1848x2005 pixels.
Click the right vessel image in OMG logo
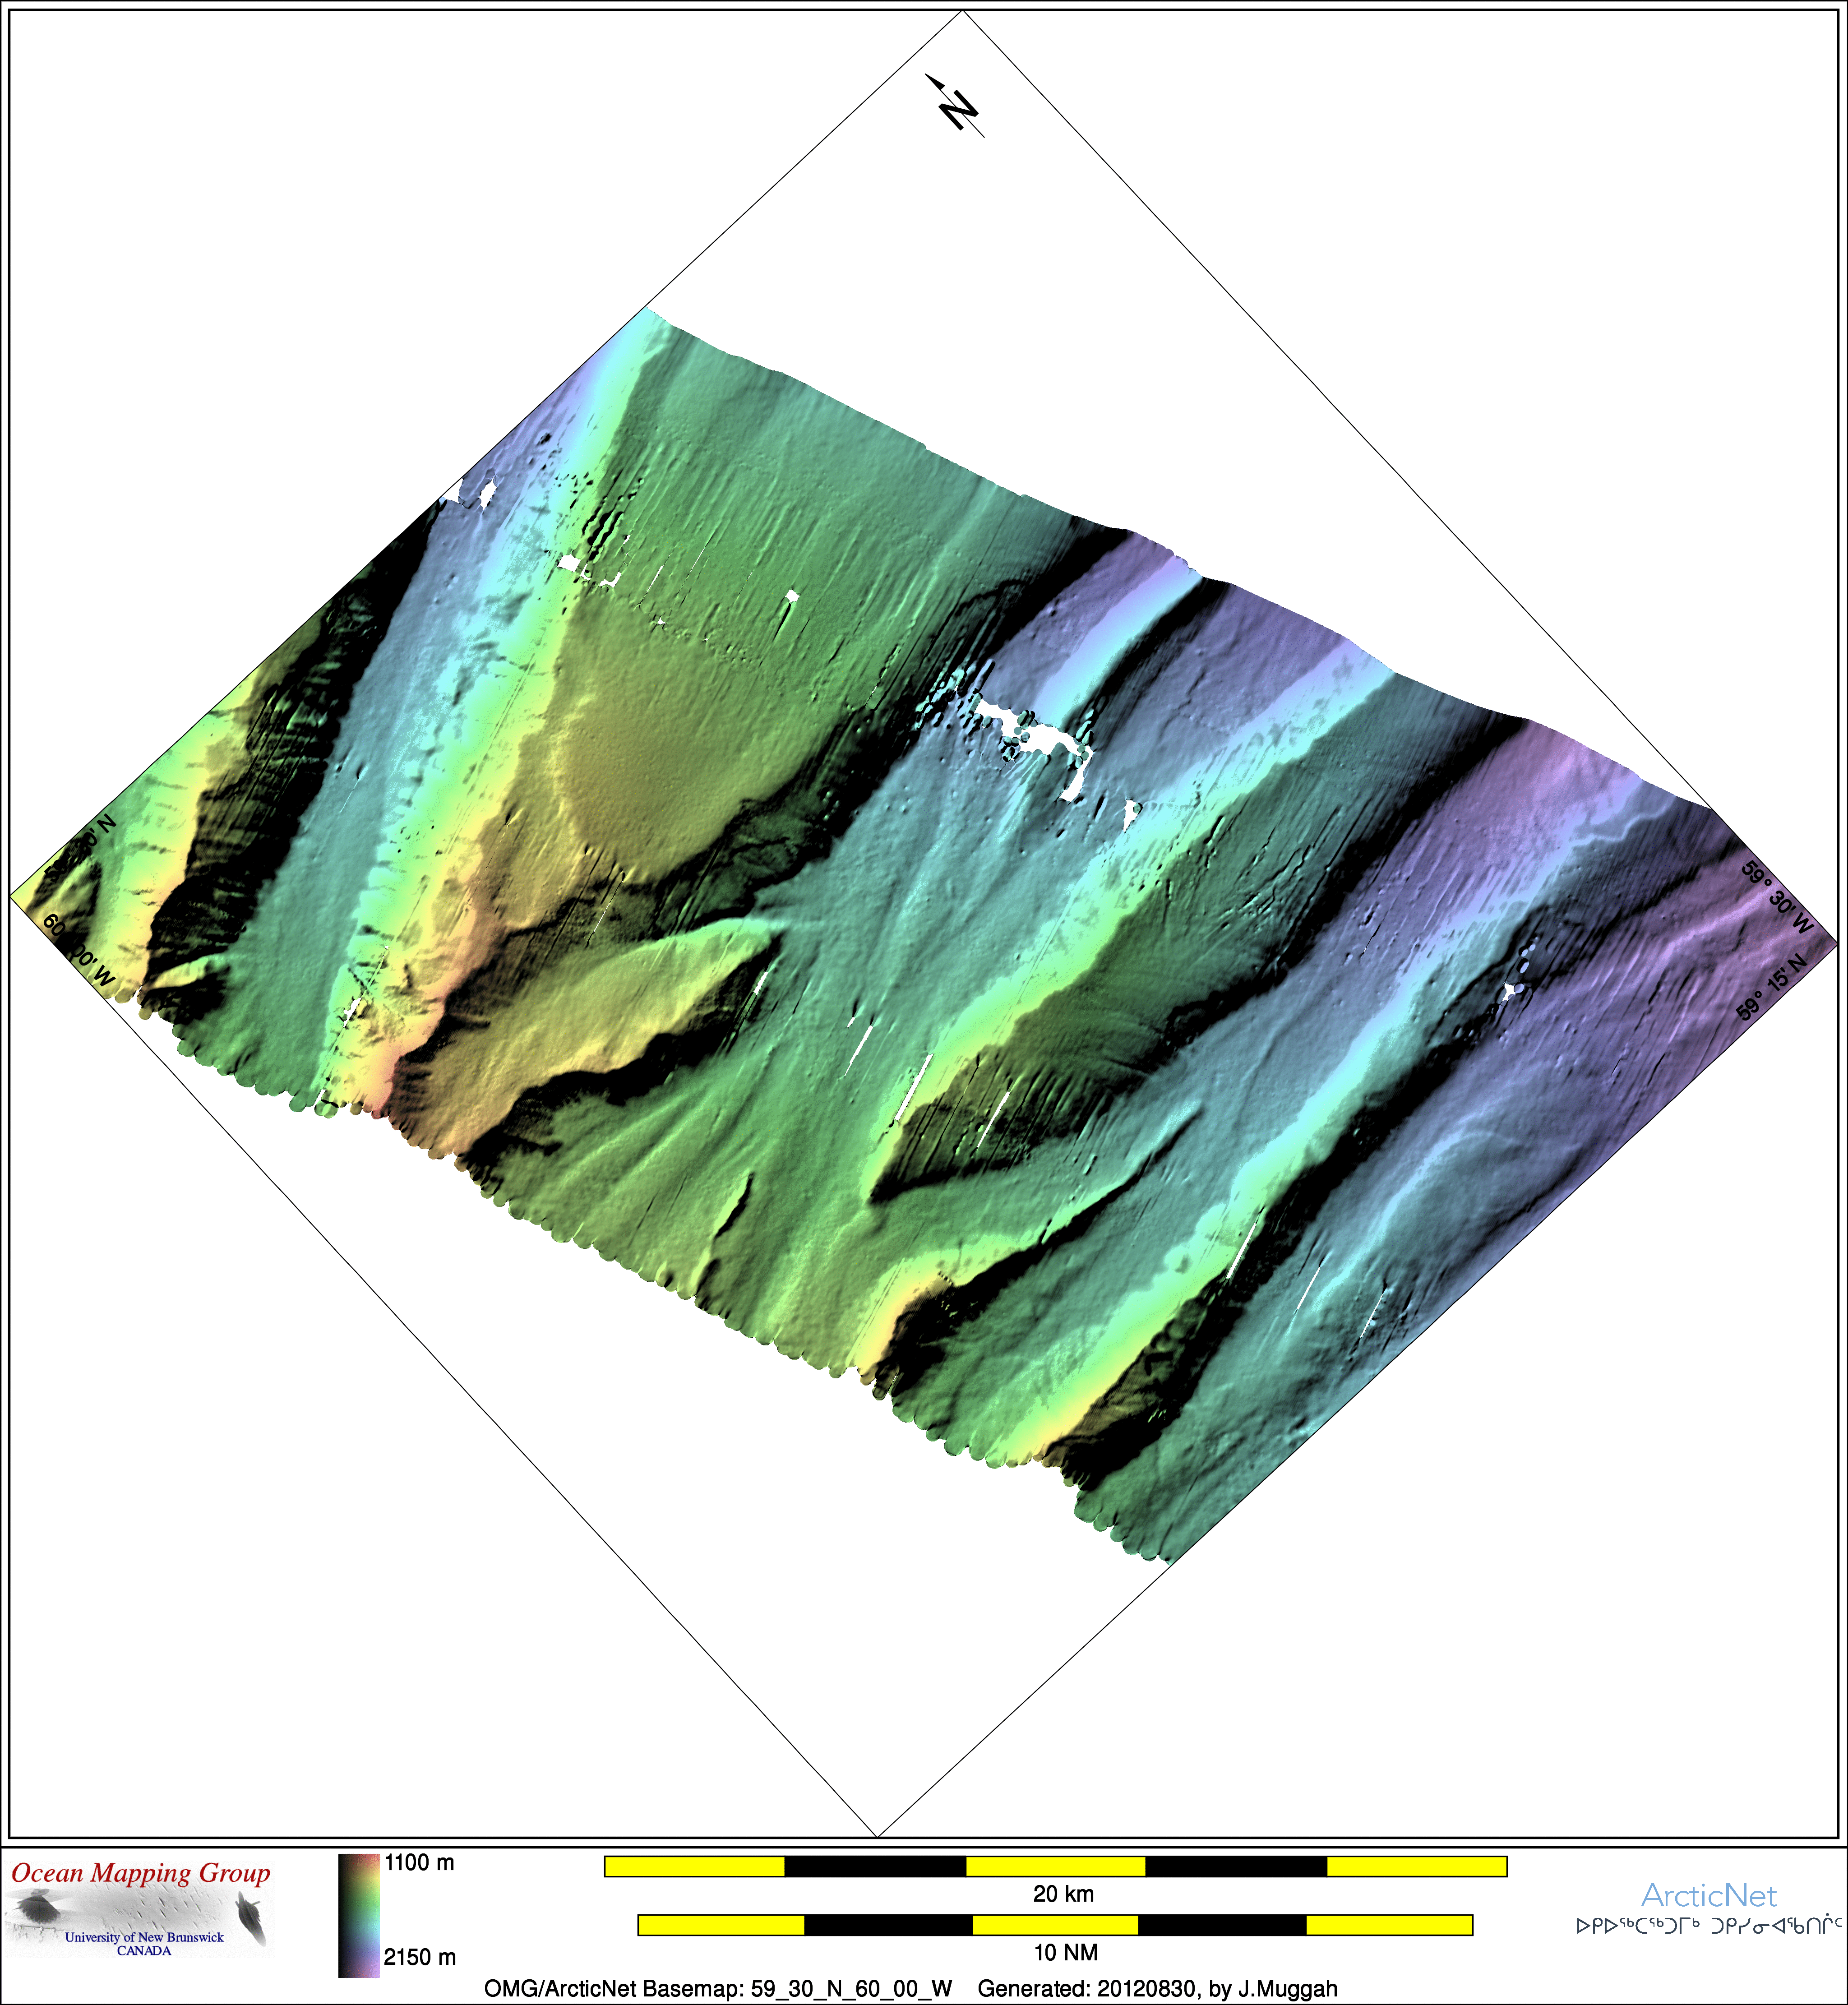250,1919
